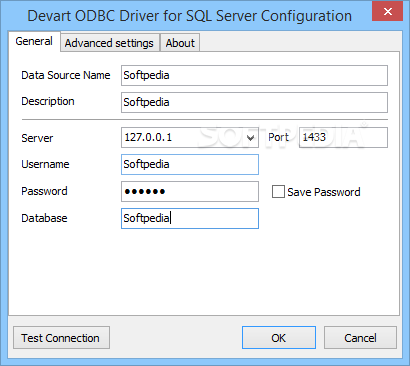This screenshot has width=410, height=366.
Task: Click the Cancel button
Action: tap(360, 338)
